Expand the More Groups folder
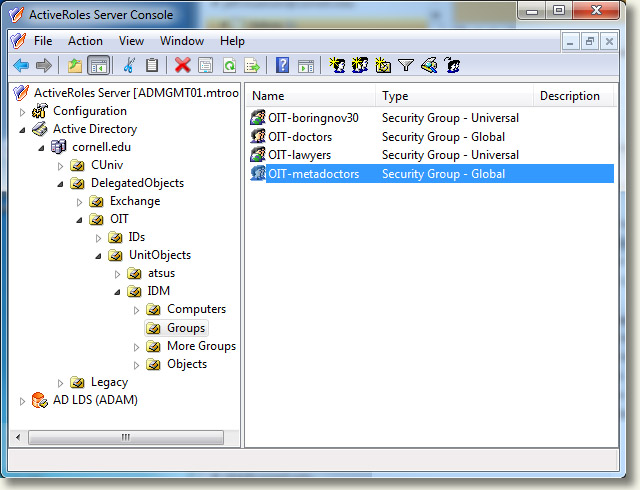This screenshot has width=640, height=490. click(137, 347)
